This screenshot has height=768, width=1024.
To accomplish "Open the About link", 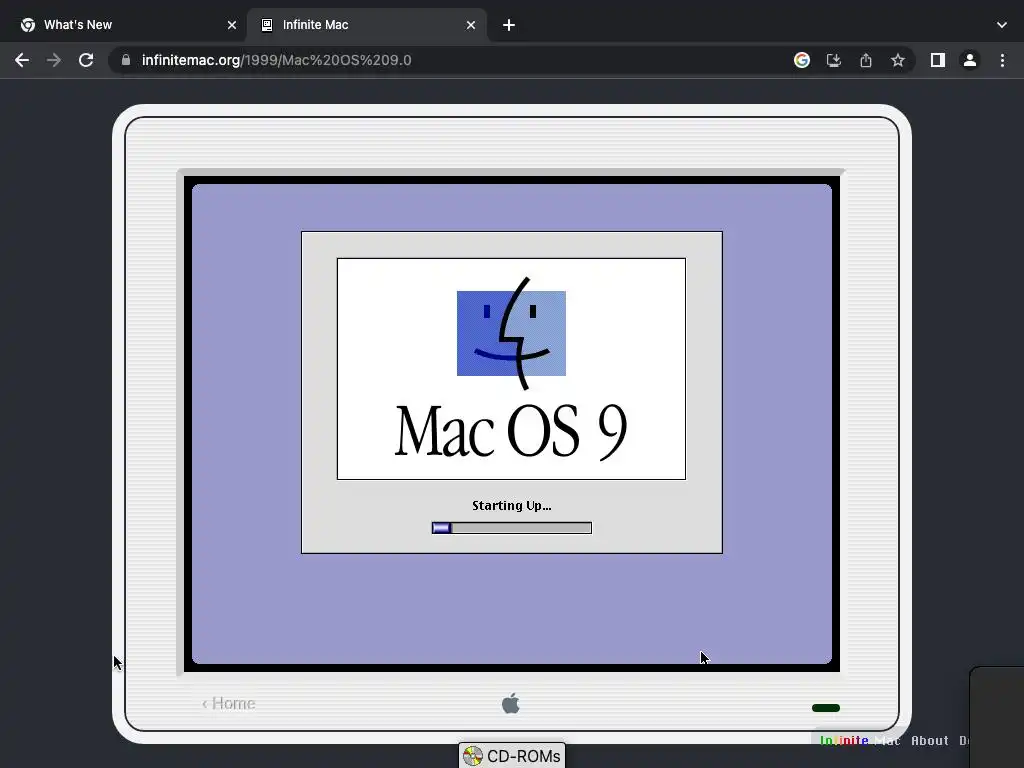I will click(930, 741).
